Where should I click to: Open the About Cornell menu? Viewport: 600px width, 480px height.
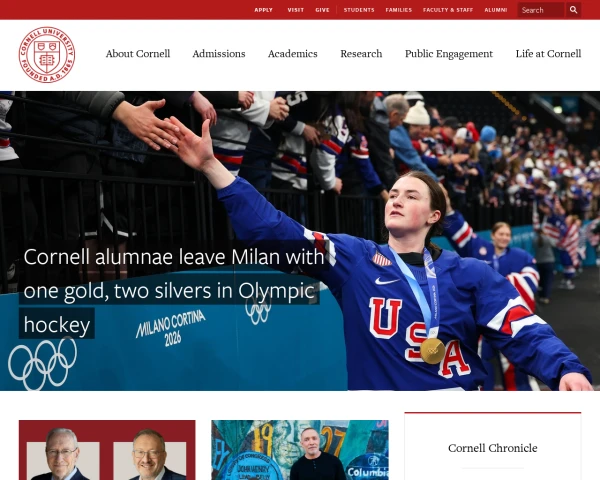pos(138,54)
